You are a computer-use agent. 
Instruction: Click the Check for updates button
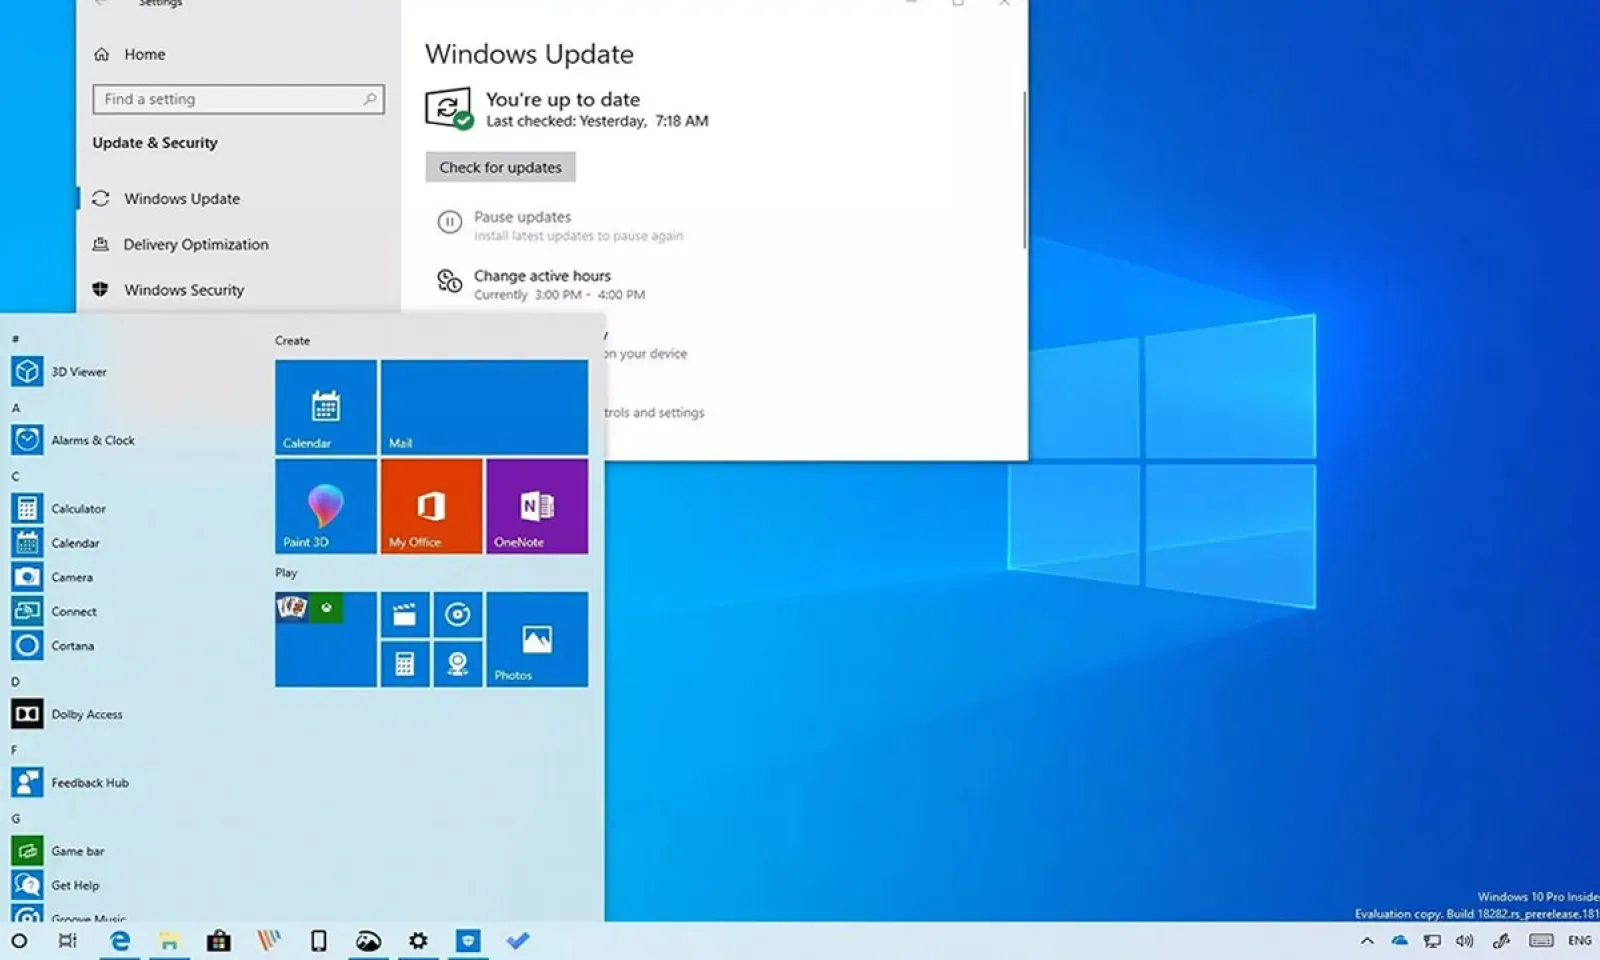pyautogui.click(x=500, y=167)
